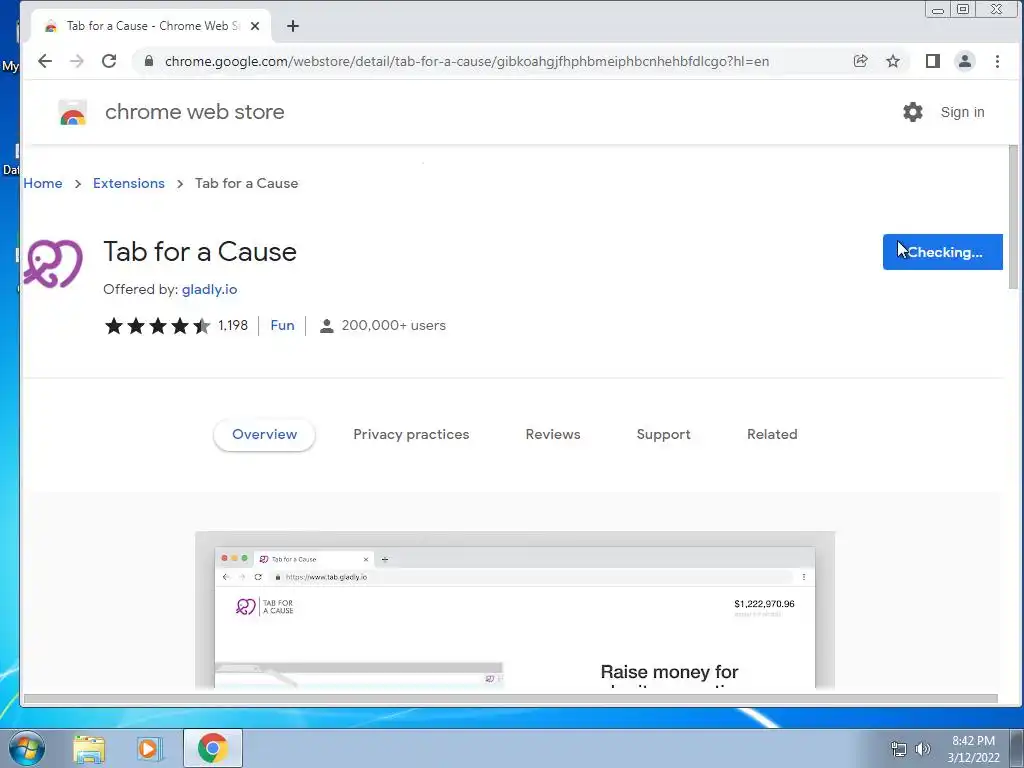This screenshot has height=768, width=1024.
Task: Click the padlock site info icon
Action: (149, 61)
